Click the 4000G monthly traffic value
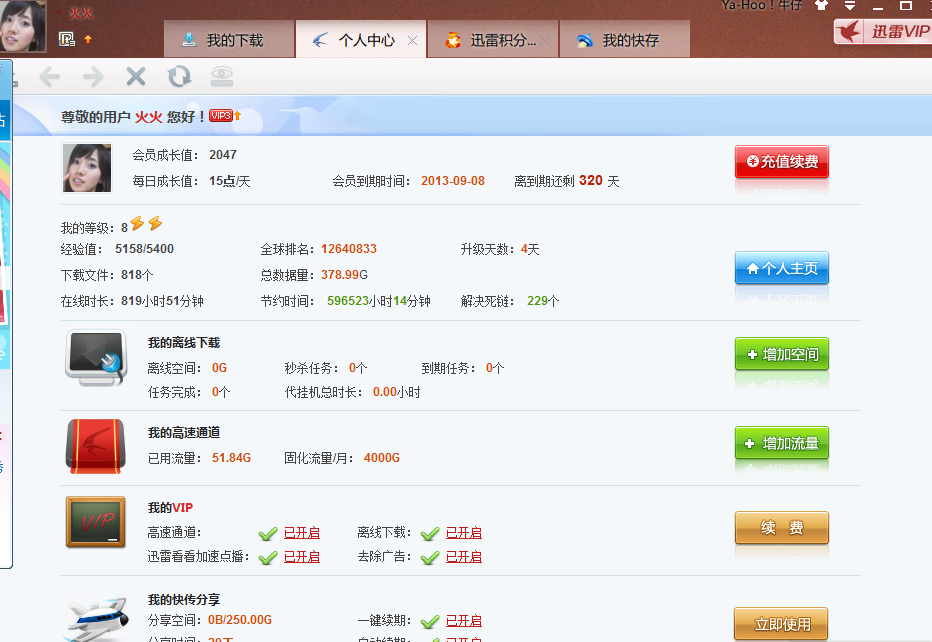The height and width of the screenshot is (642, 932). (x=382, y=458)
